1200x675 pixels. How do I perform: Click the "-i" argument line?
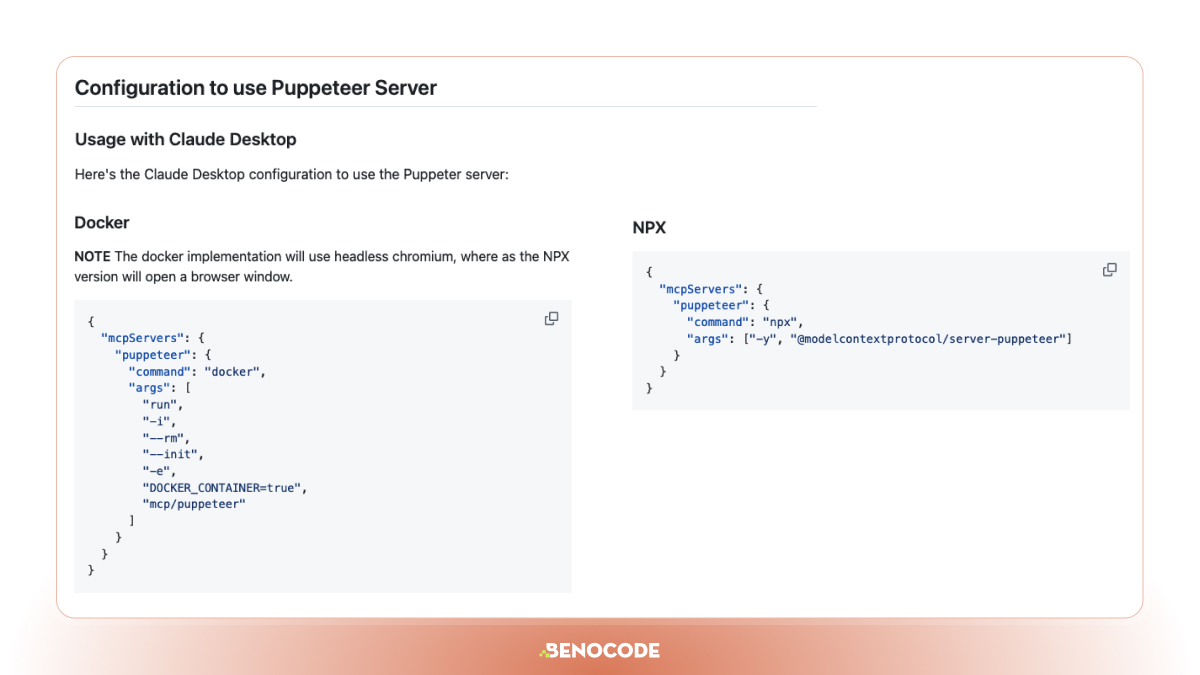coord(160,421)
